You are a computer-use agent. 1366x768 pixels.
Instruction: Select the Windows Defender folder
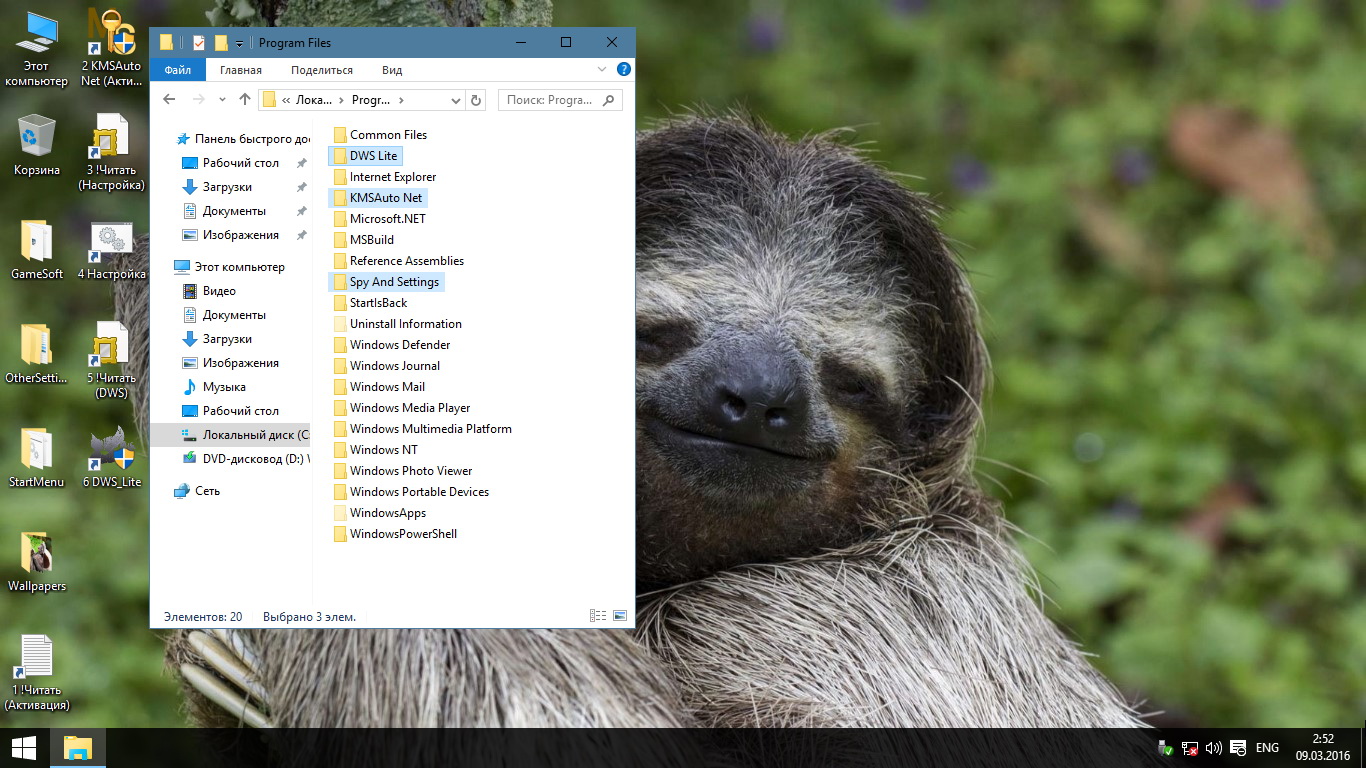tap(399, 345)
